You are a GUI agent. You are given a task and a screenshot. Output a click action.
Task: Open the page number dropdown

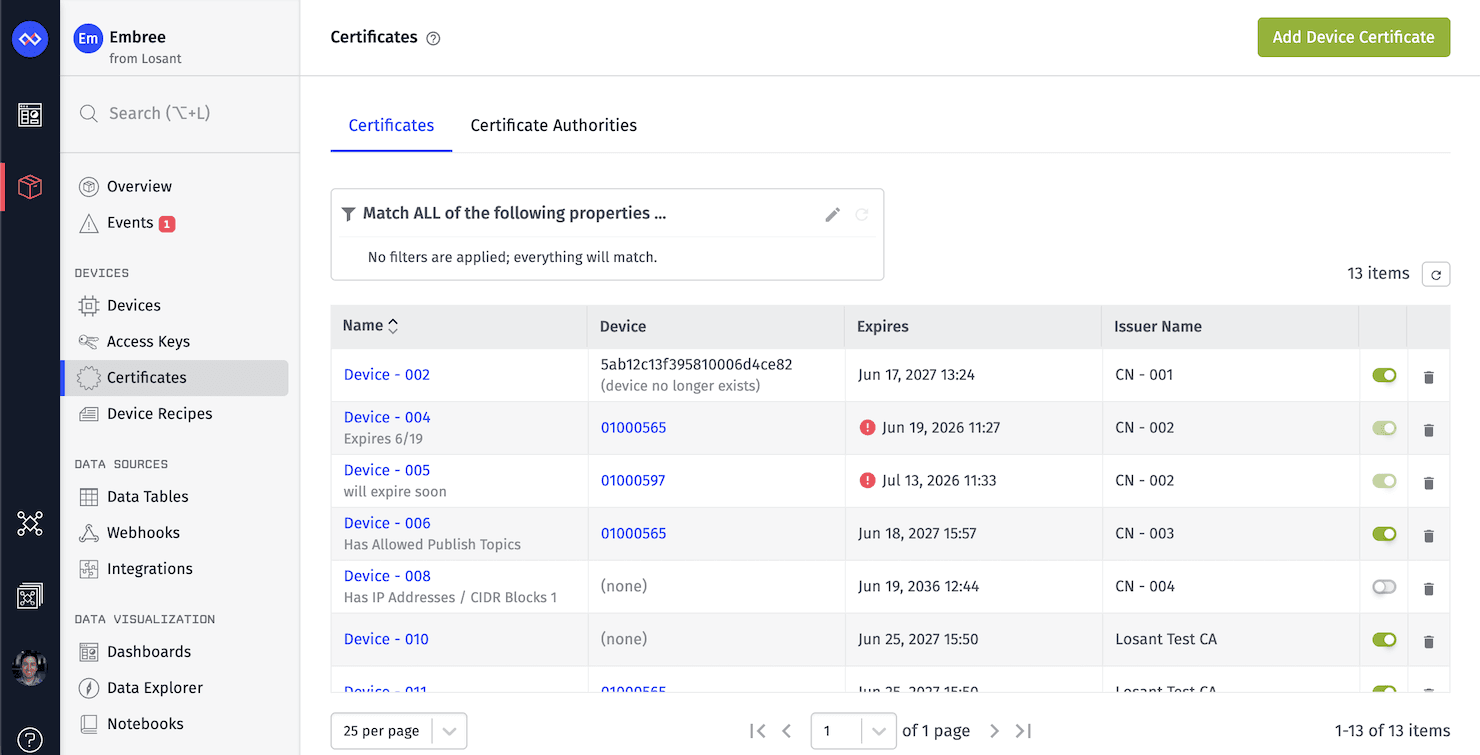pyautogui.click(x=853, y=731)
